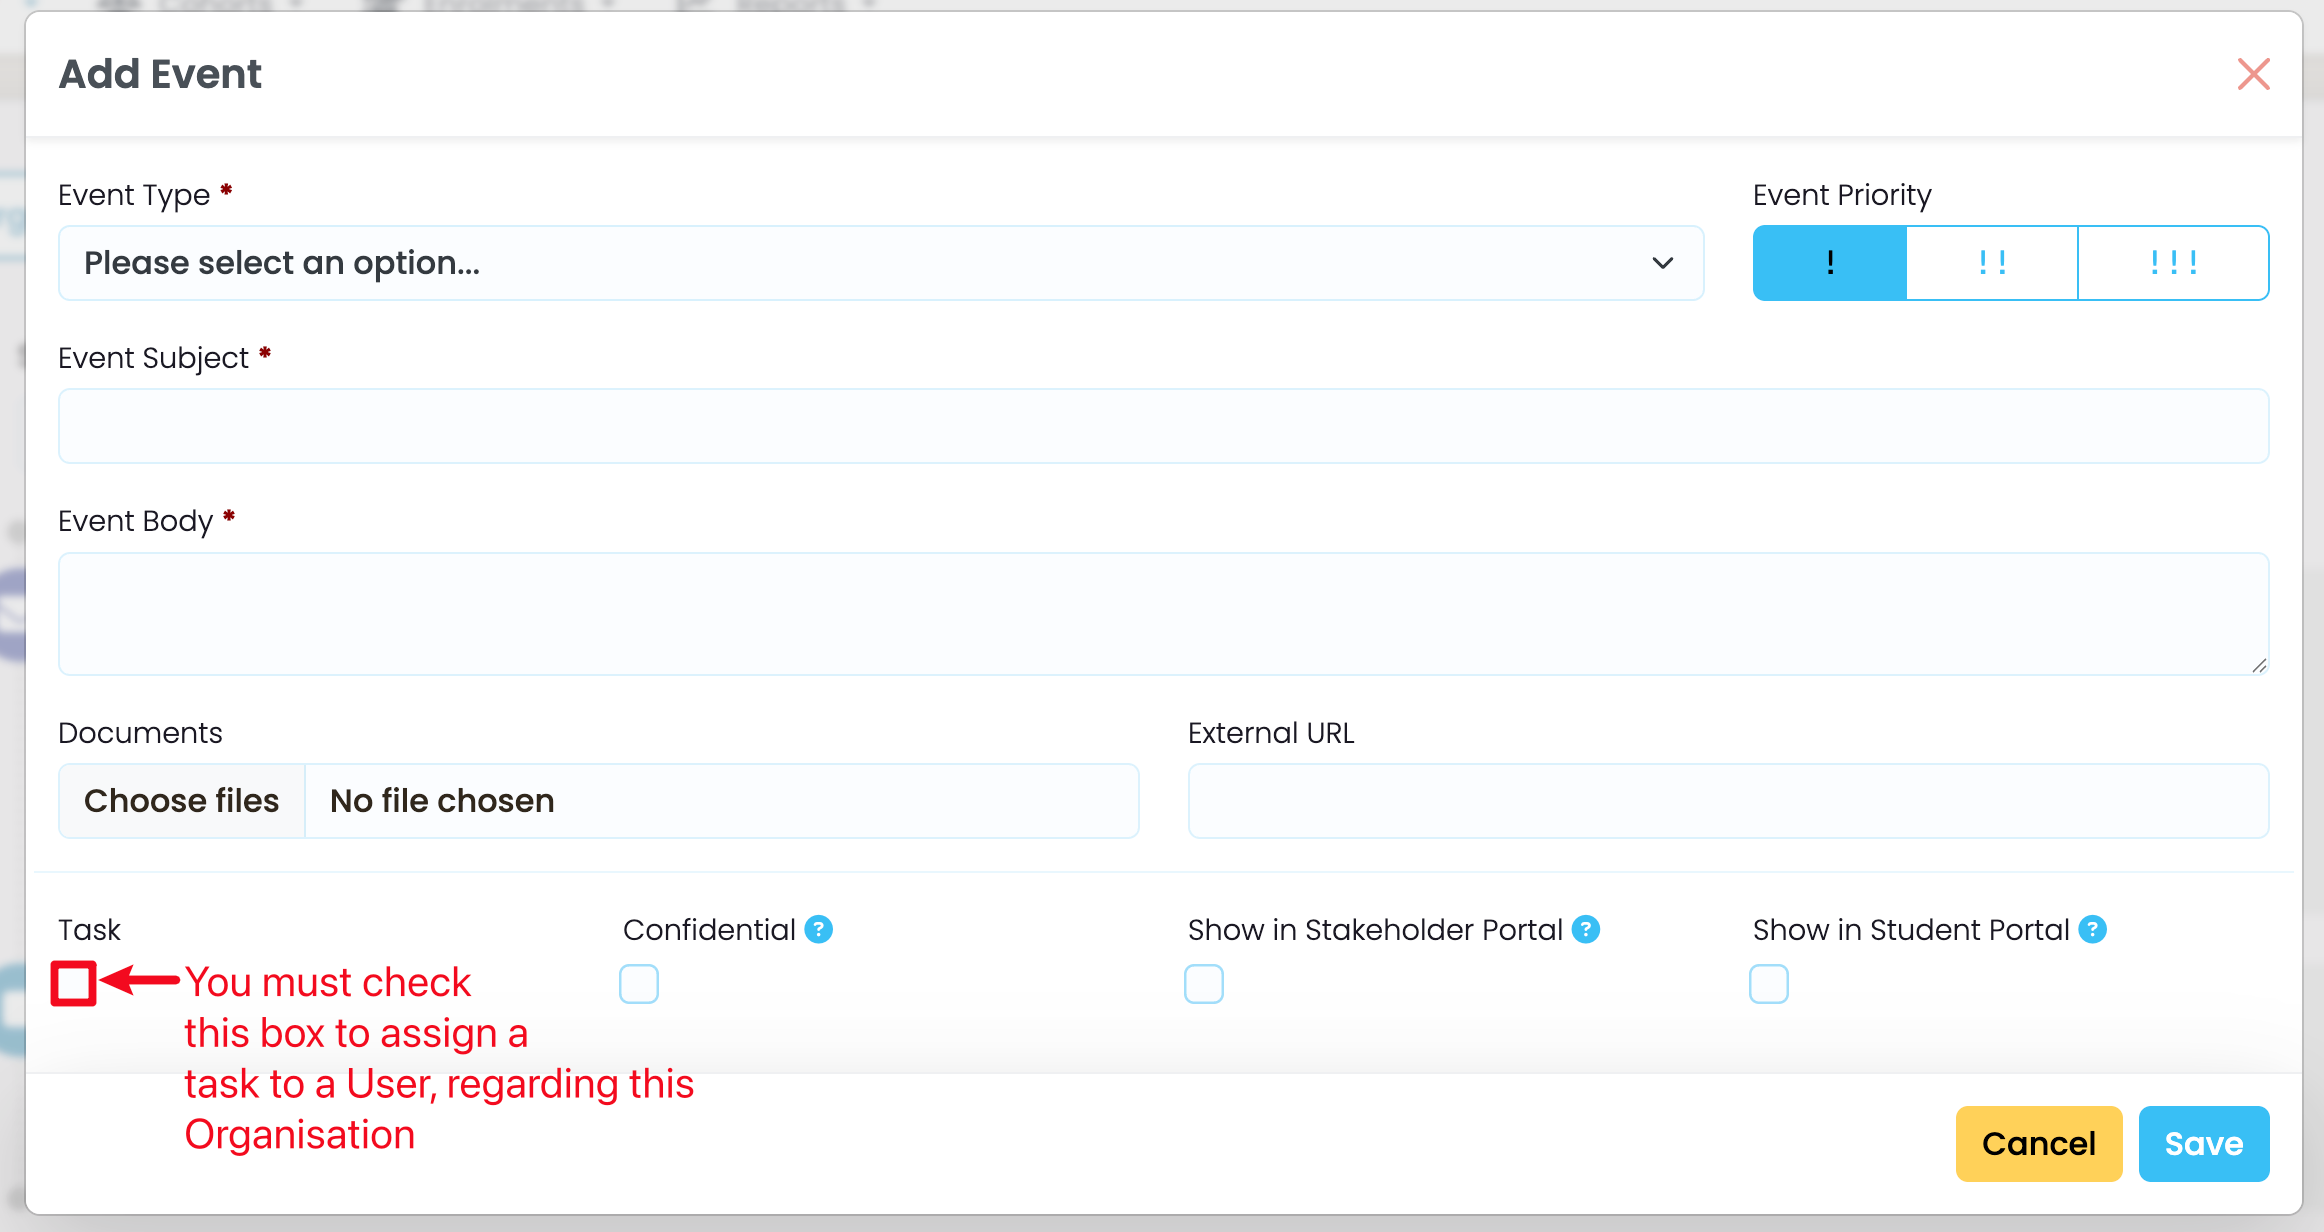
Task: Tick the Confidential checkbox
Action: pos(639,984)
